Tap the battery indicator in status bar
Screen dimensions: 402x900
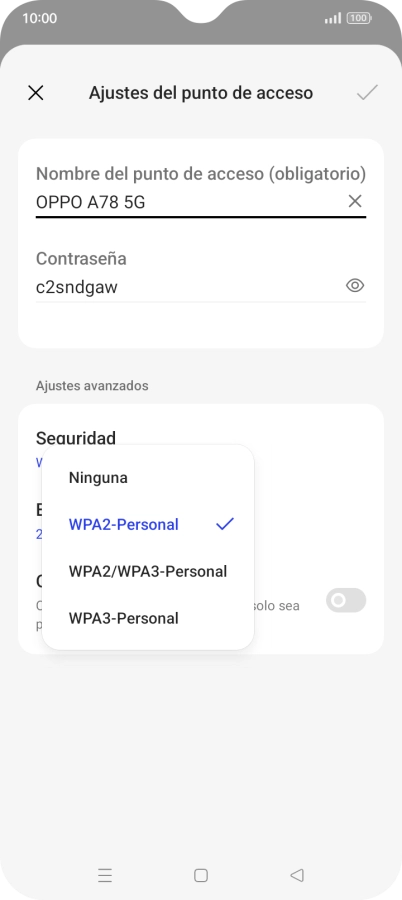(359, 18)
